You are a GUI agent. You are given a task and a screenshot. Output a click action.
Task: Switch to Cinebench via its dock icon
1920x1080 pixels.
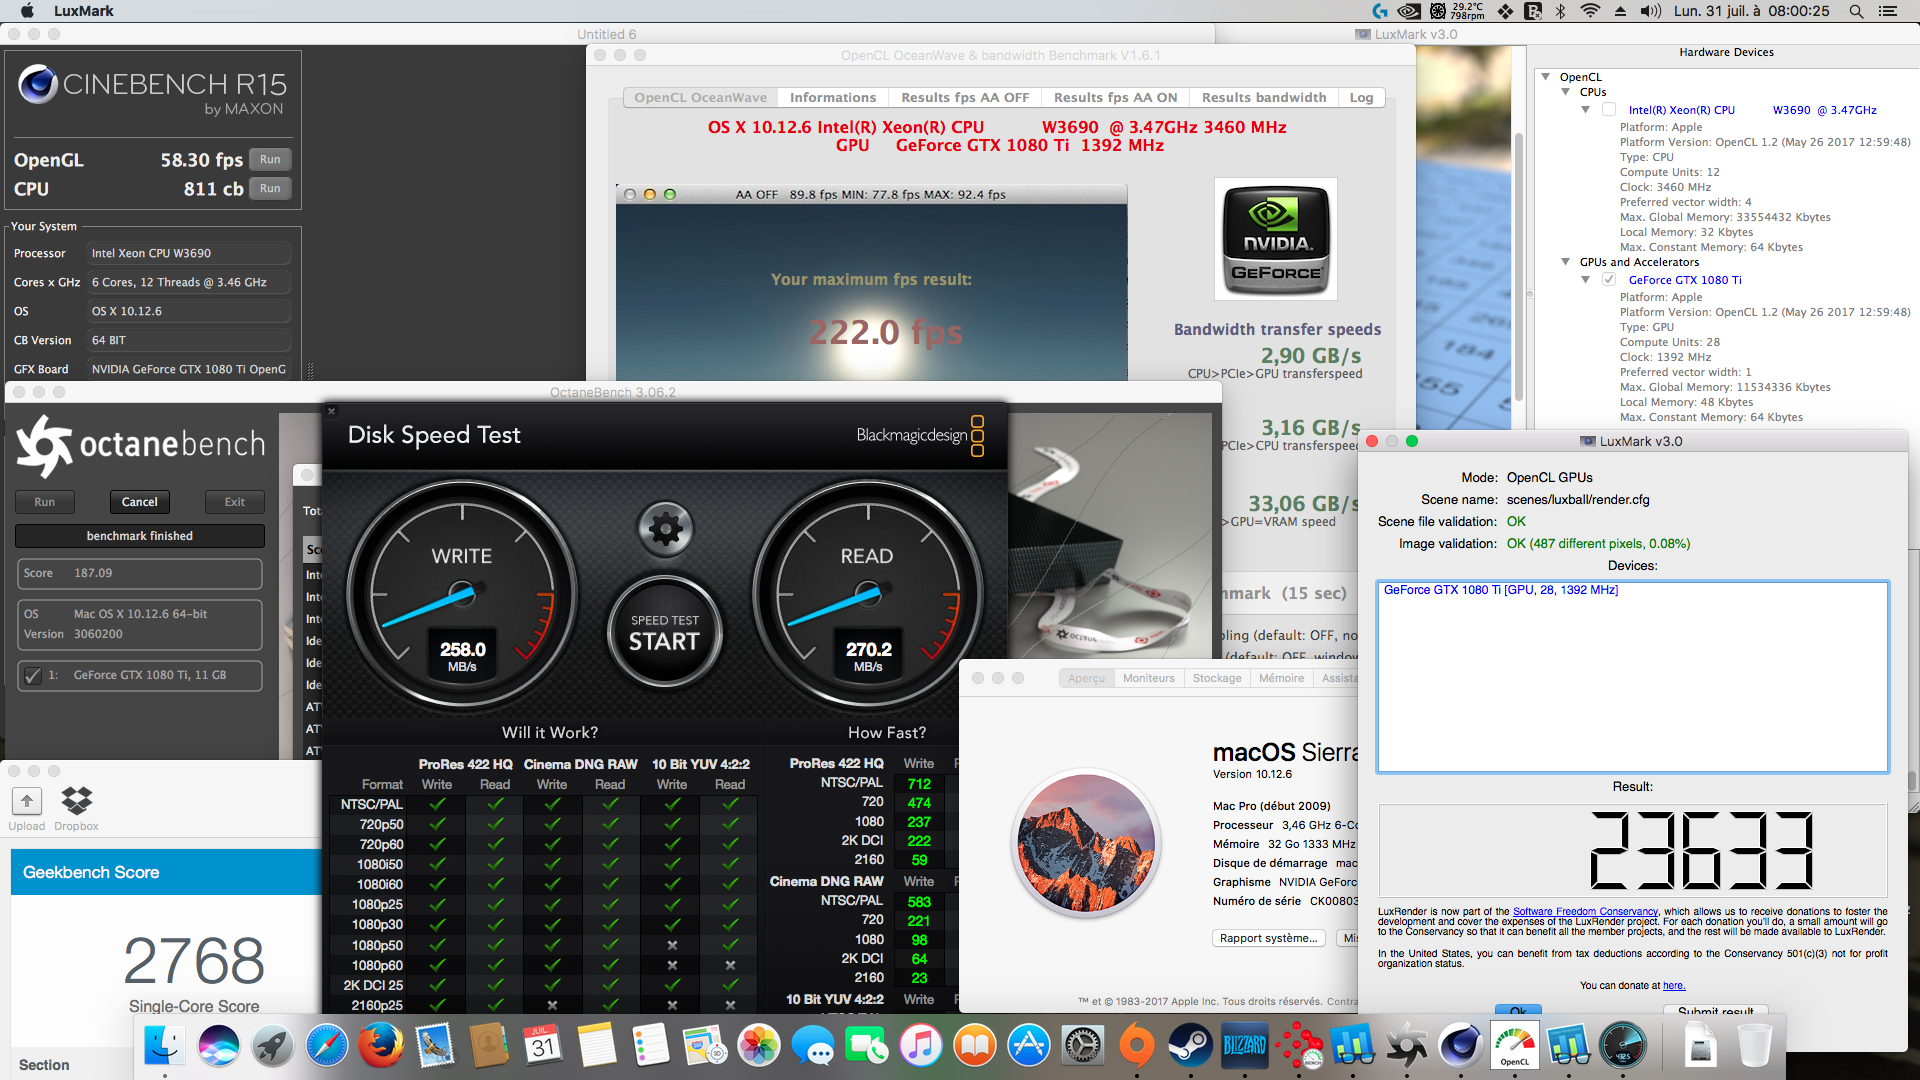click(1461, 1046)
